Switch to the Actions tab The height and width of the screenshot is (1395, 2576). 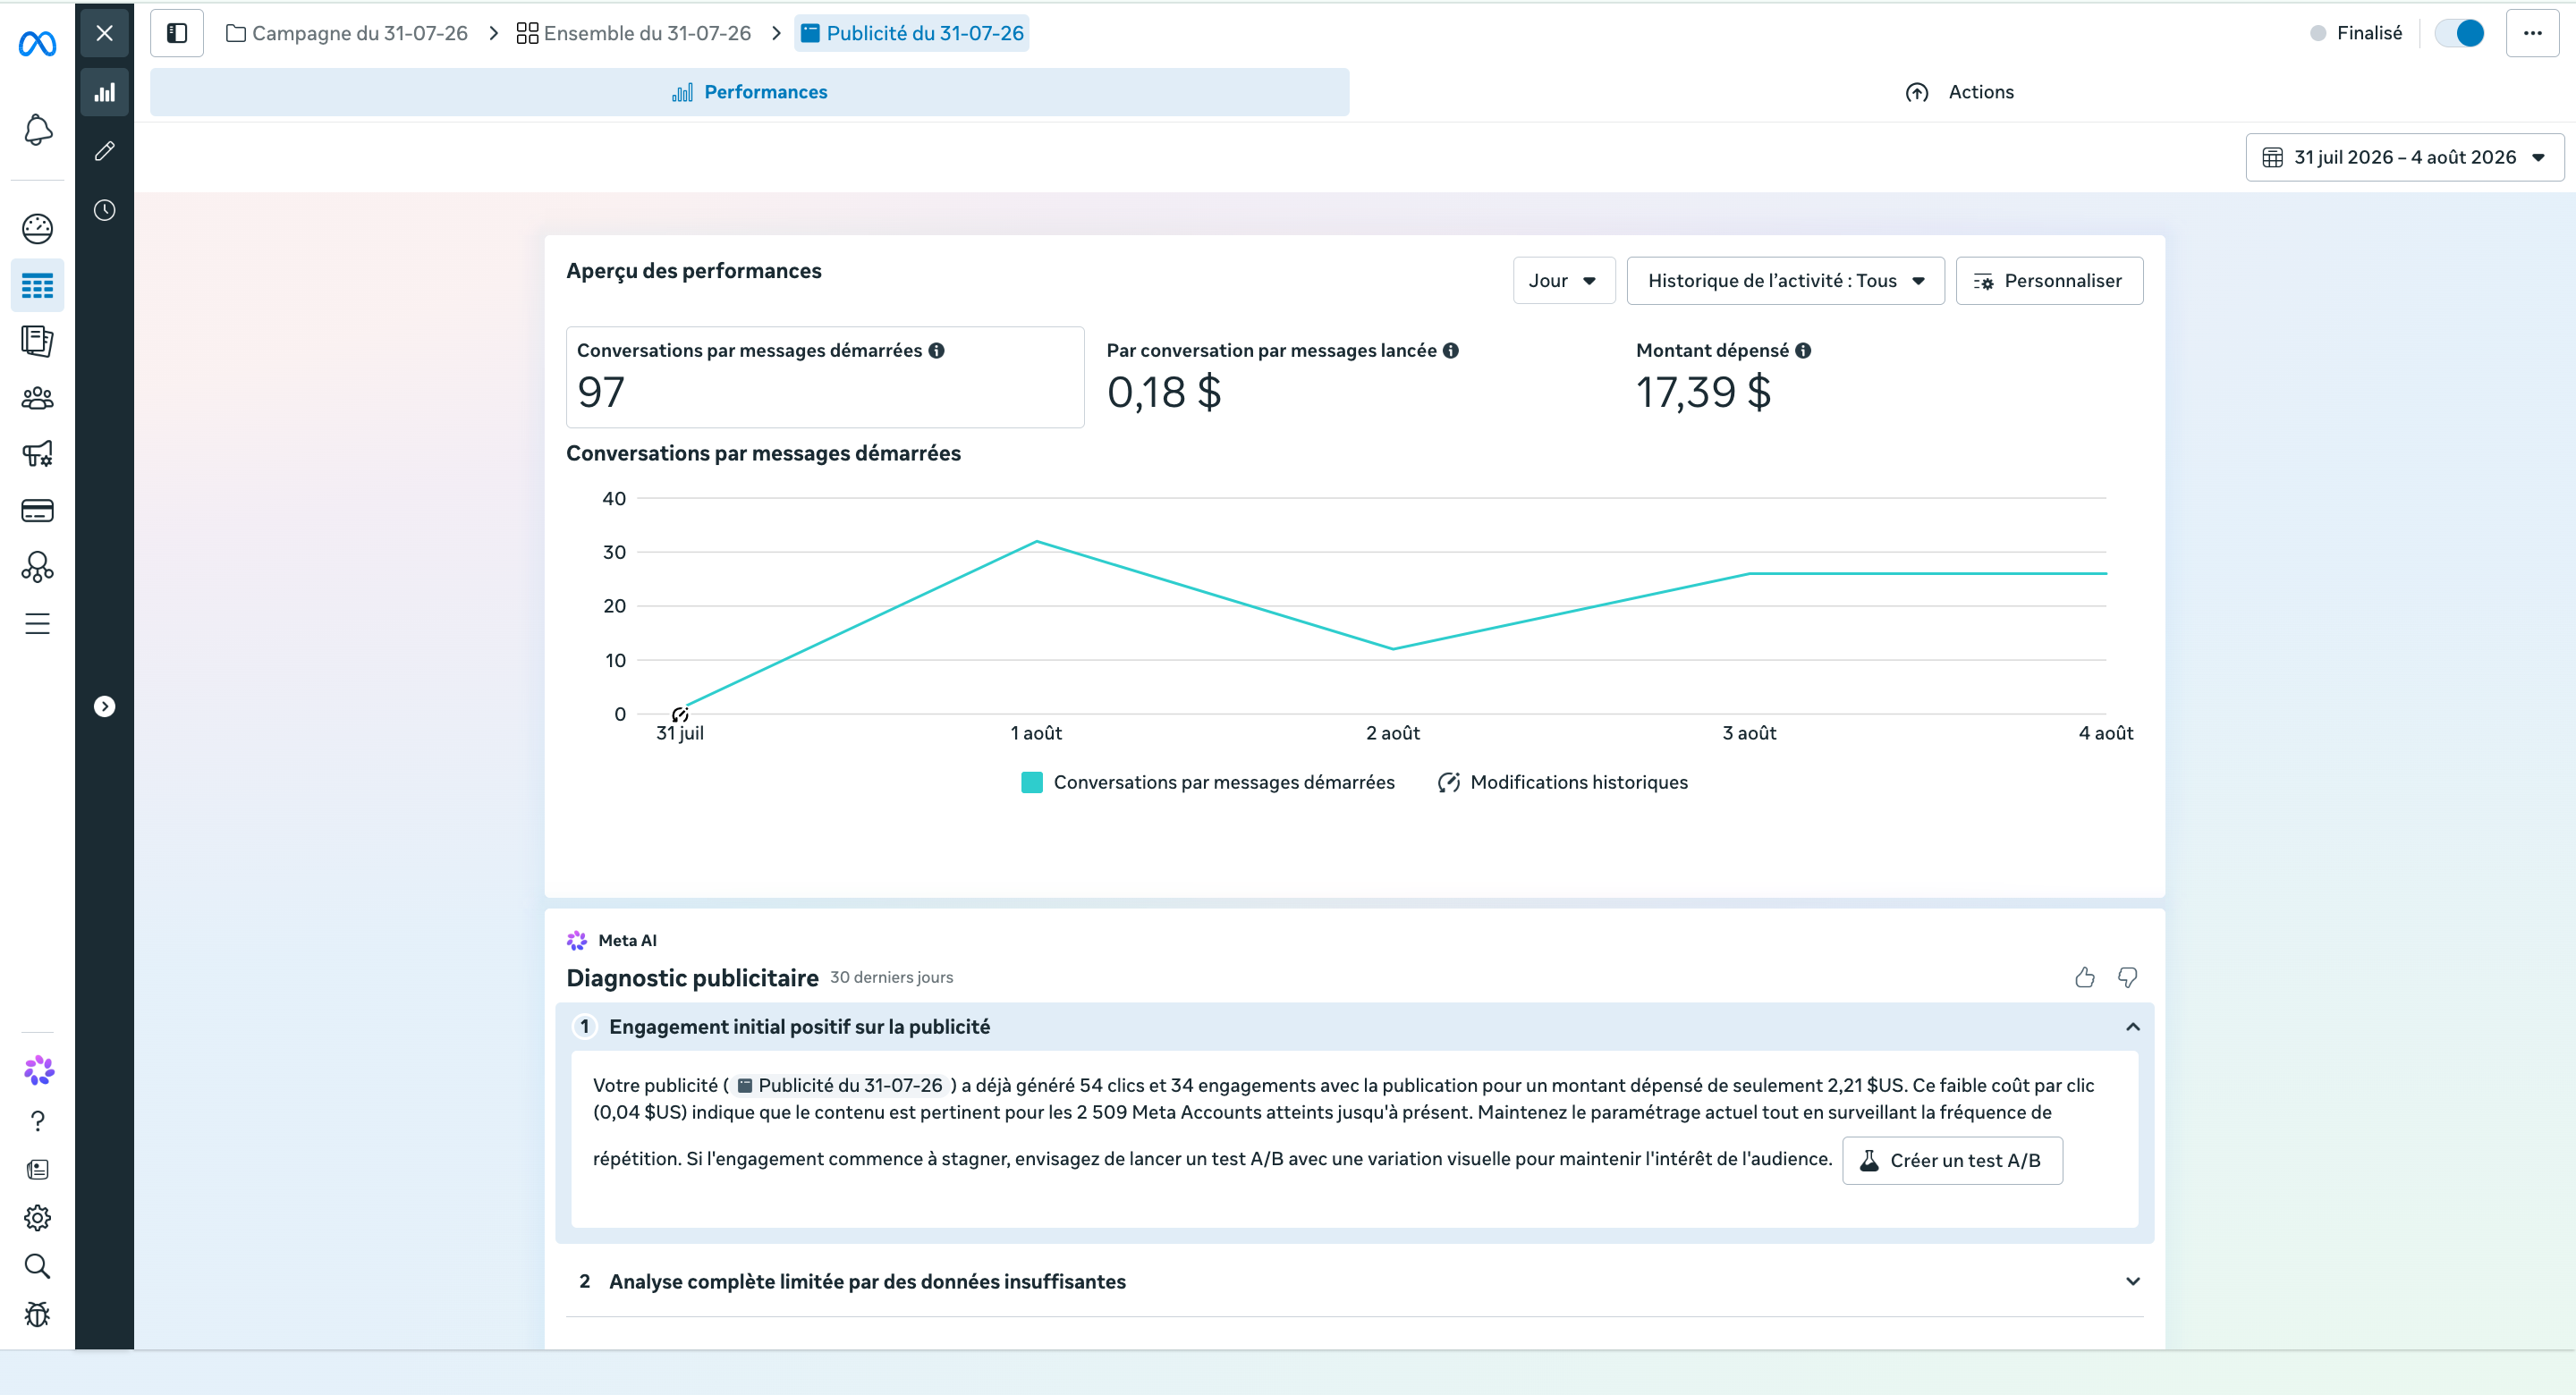click(x=1959, y=92)
